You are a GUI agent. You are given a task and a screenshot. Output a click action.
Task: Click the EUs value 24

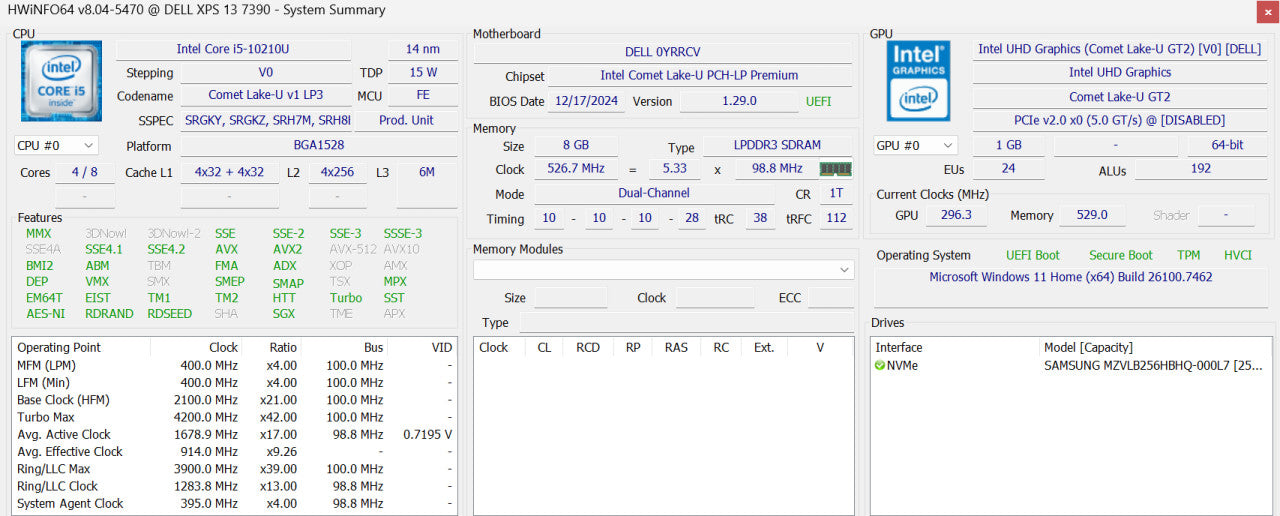point(1008,170)
